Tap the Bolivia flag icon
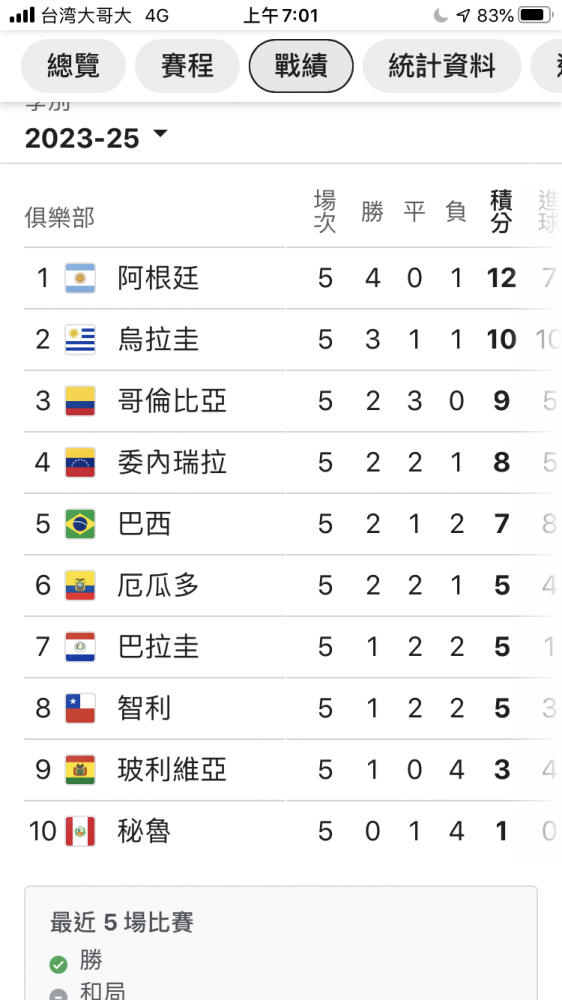This screenshot has width=562, height=1000. pos(80,770)
